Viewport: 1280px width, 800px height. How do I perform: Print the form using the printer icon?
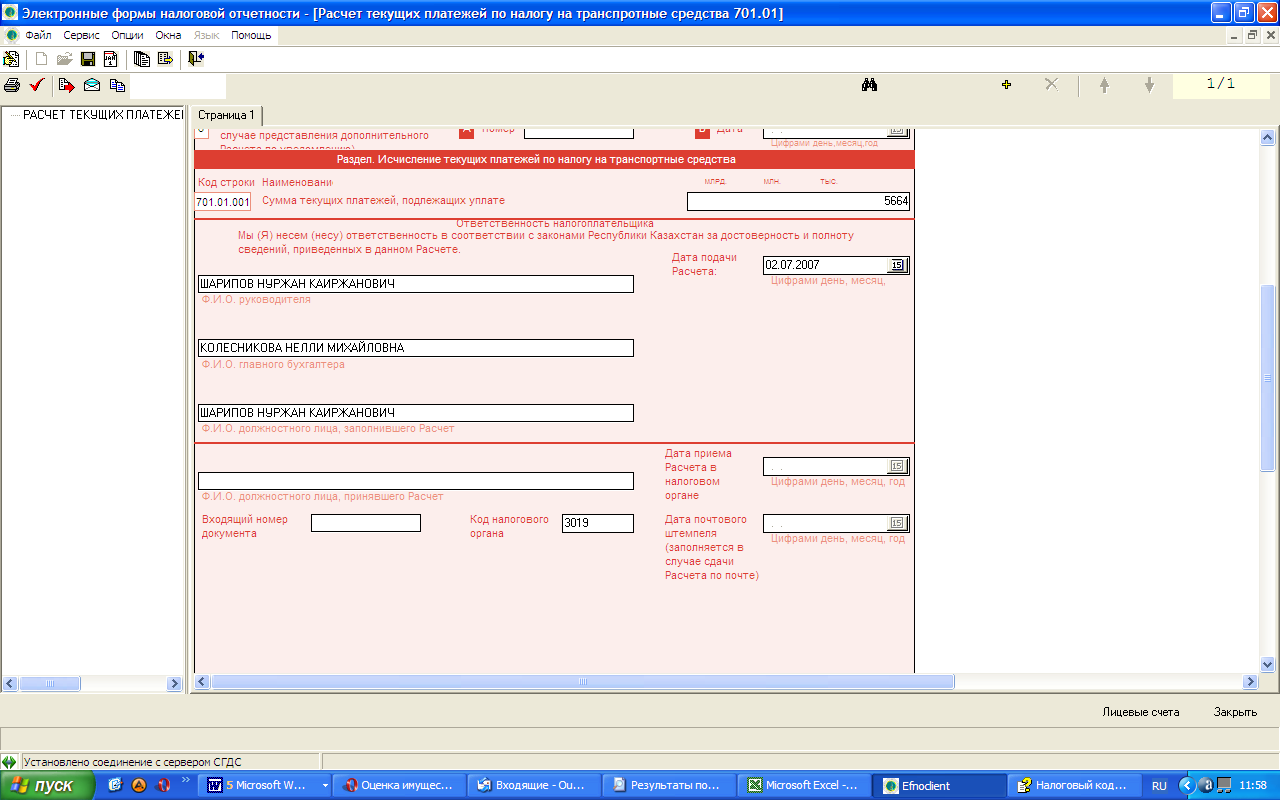coord(12,85)
